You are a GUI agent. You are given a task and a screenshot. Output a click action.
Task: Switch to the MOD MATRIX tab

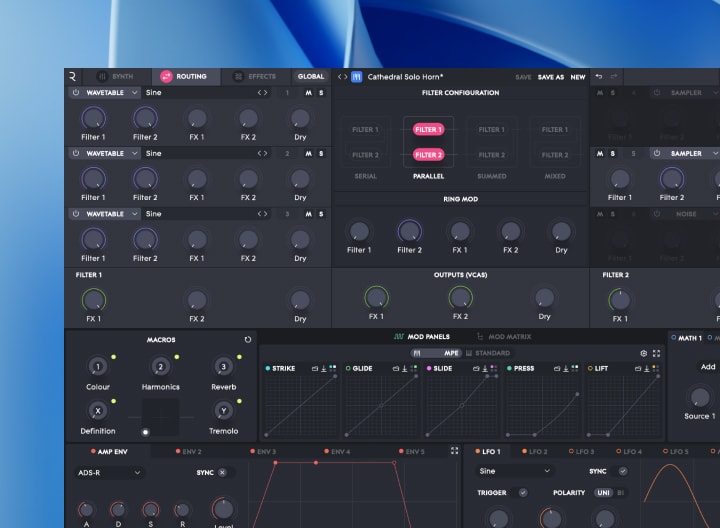[504, 337]
